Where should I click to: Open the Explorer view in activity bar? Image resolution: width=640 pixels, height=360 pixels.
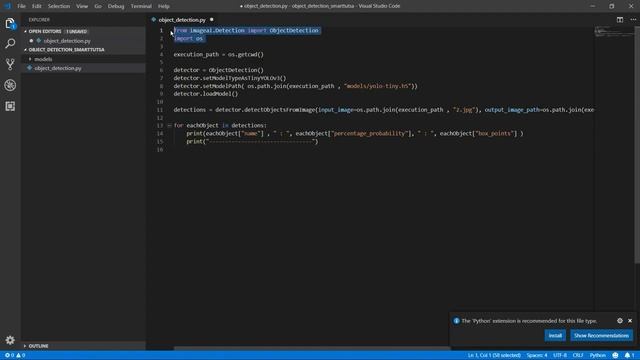10,23
